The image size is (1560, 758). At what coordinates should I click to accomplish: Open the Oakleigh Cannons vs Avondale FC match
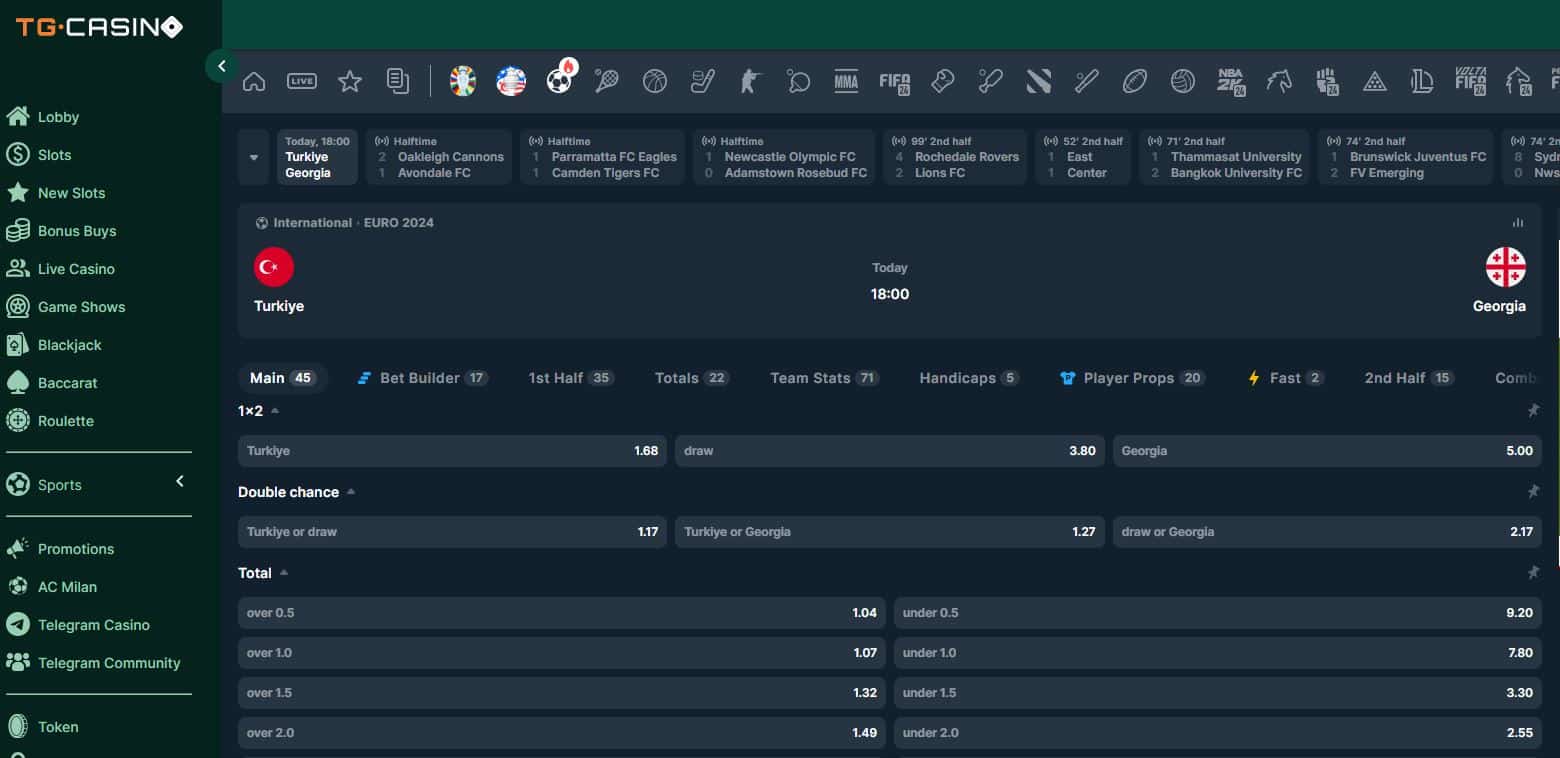(439, 157)
